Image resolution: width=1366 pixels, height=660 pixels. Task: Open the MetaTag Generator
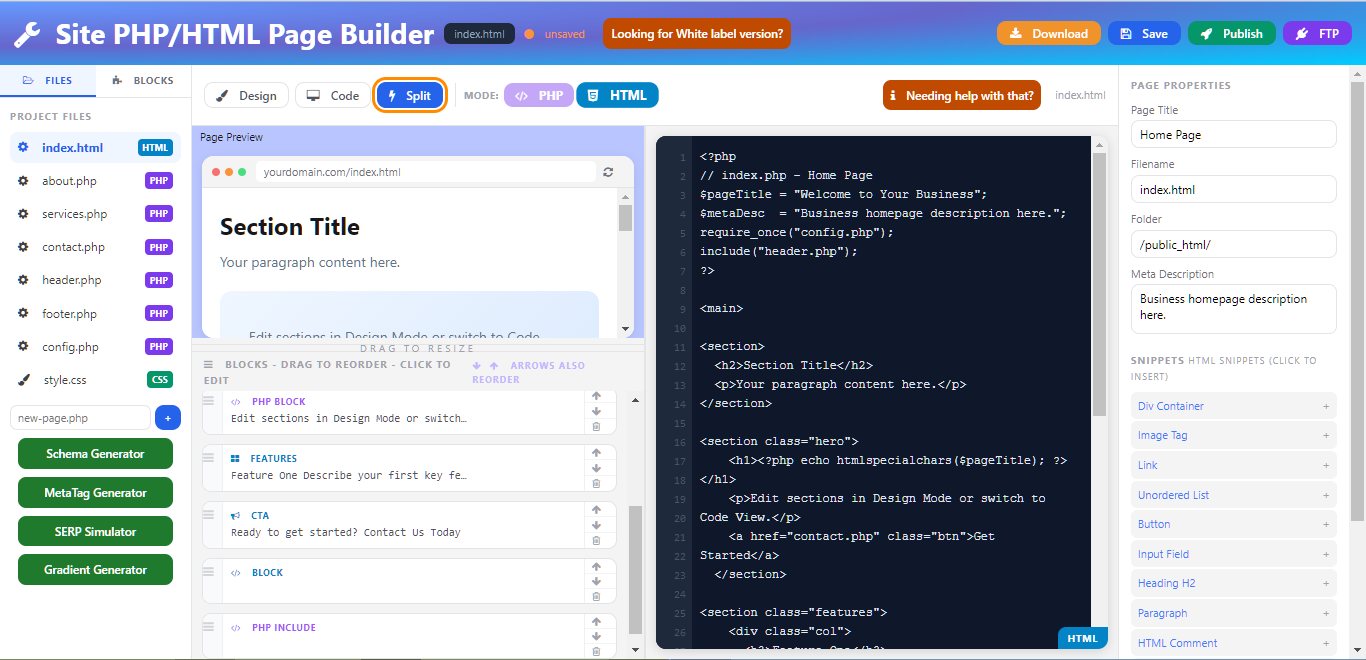tap(95, 493)
